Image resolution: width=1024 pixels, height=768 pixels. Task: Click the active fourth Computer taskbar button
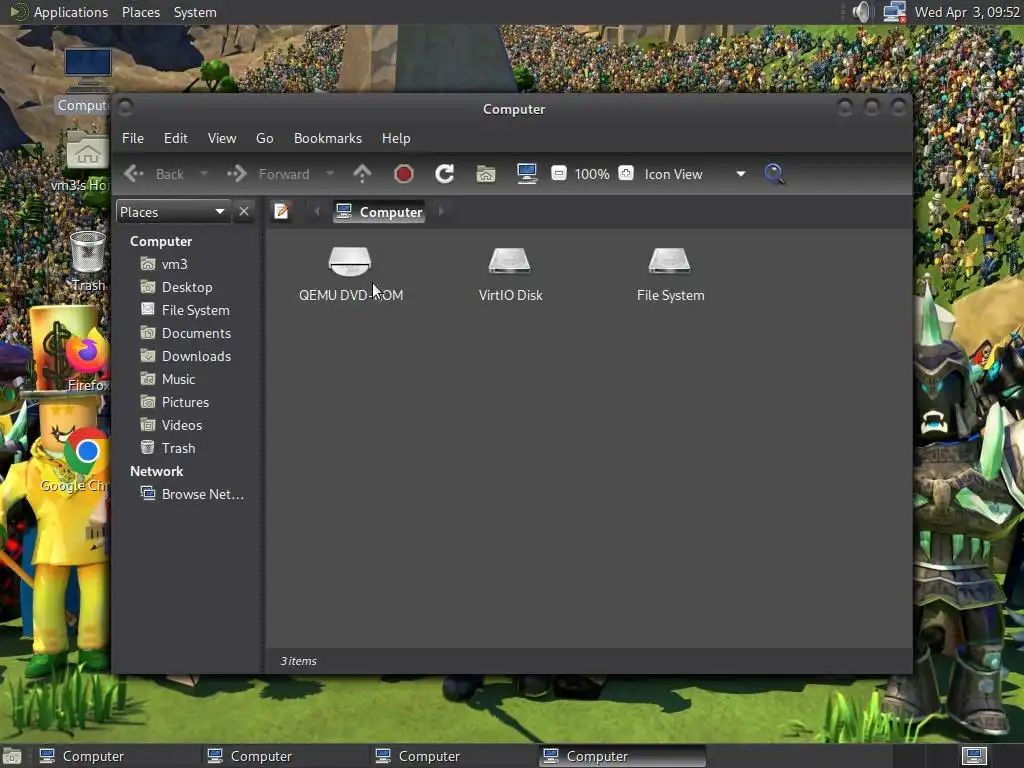point(622,756)
